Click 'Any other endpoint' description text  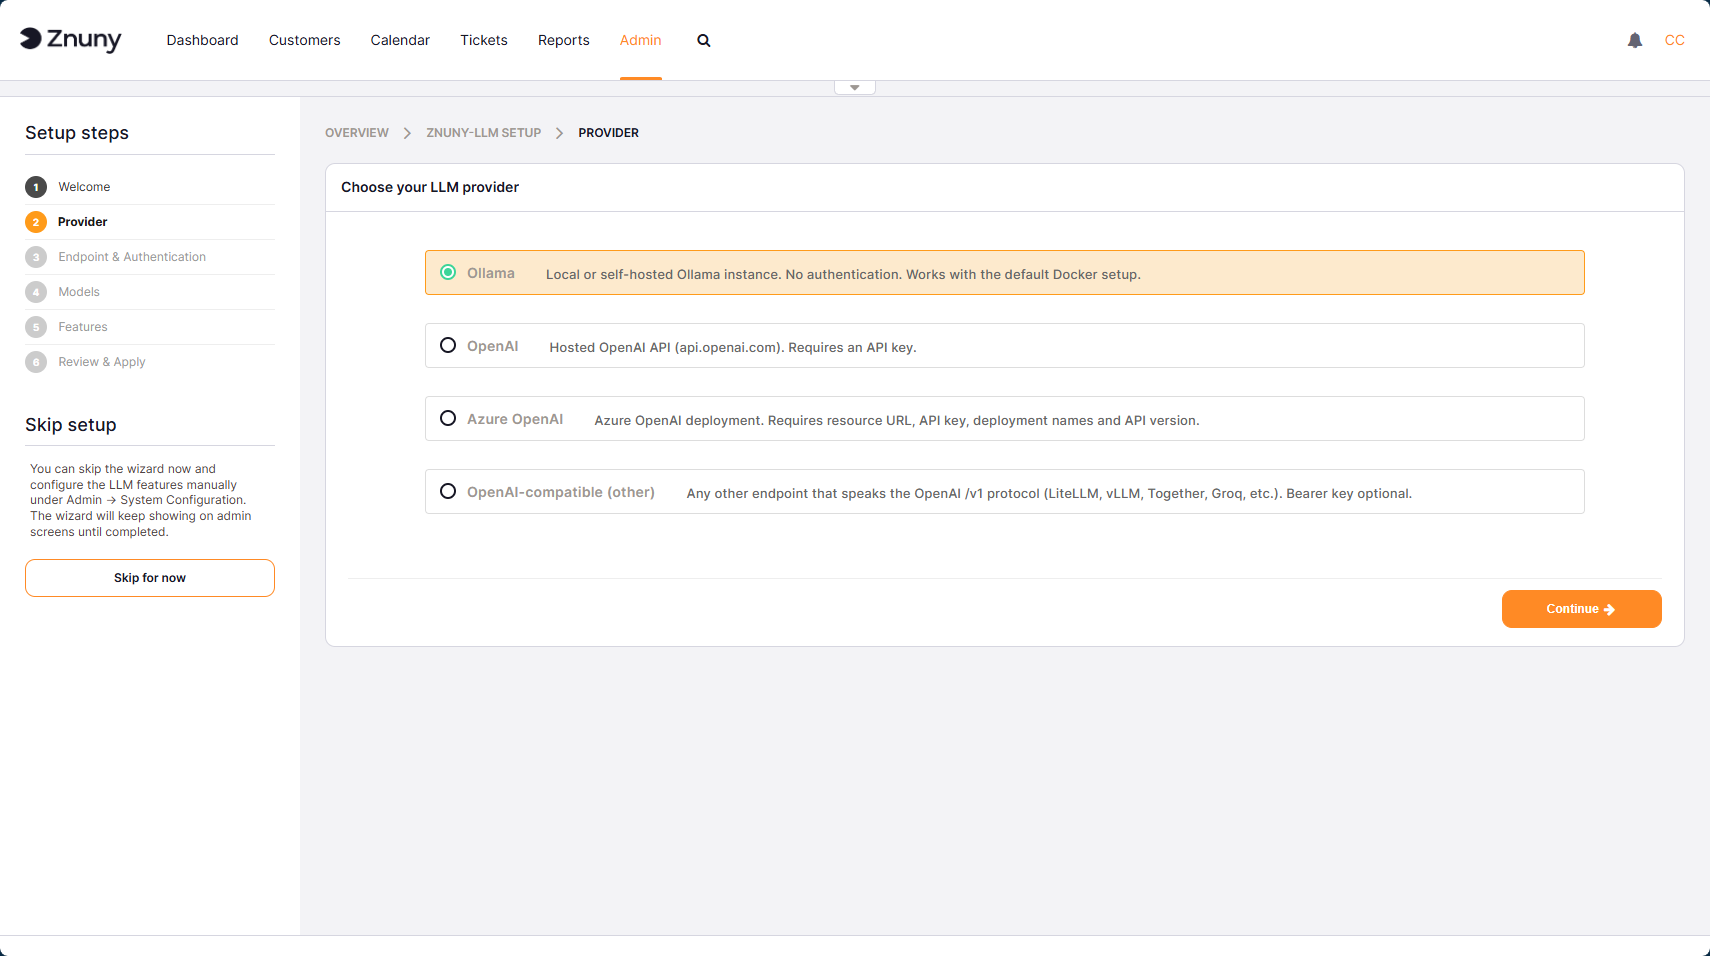[x=1049, y=493]
